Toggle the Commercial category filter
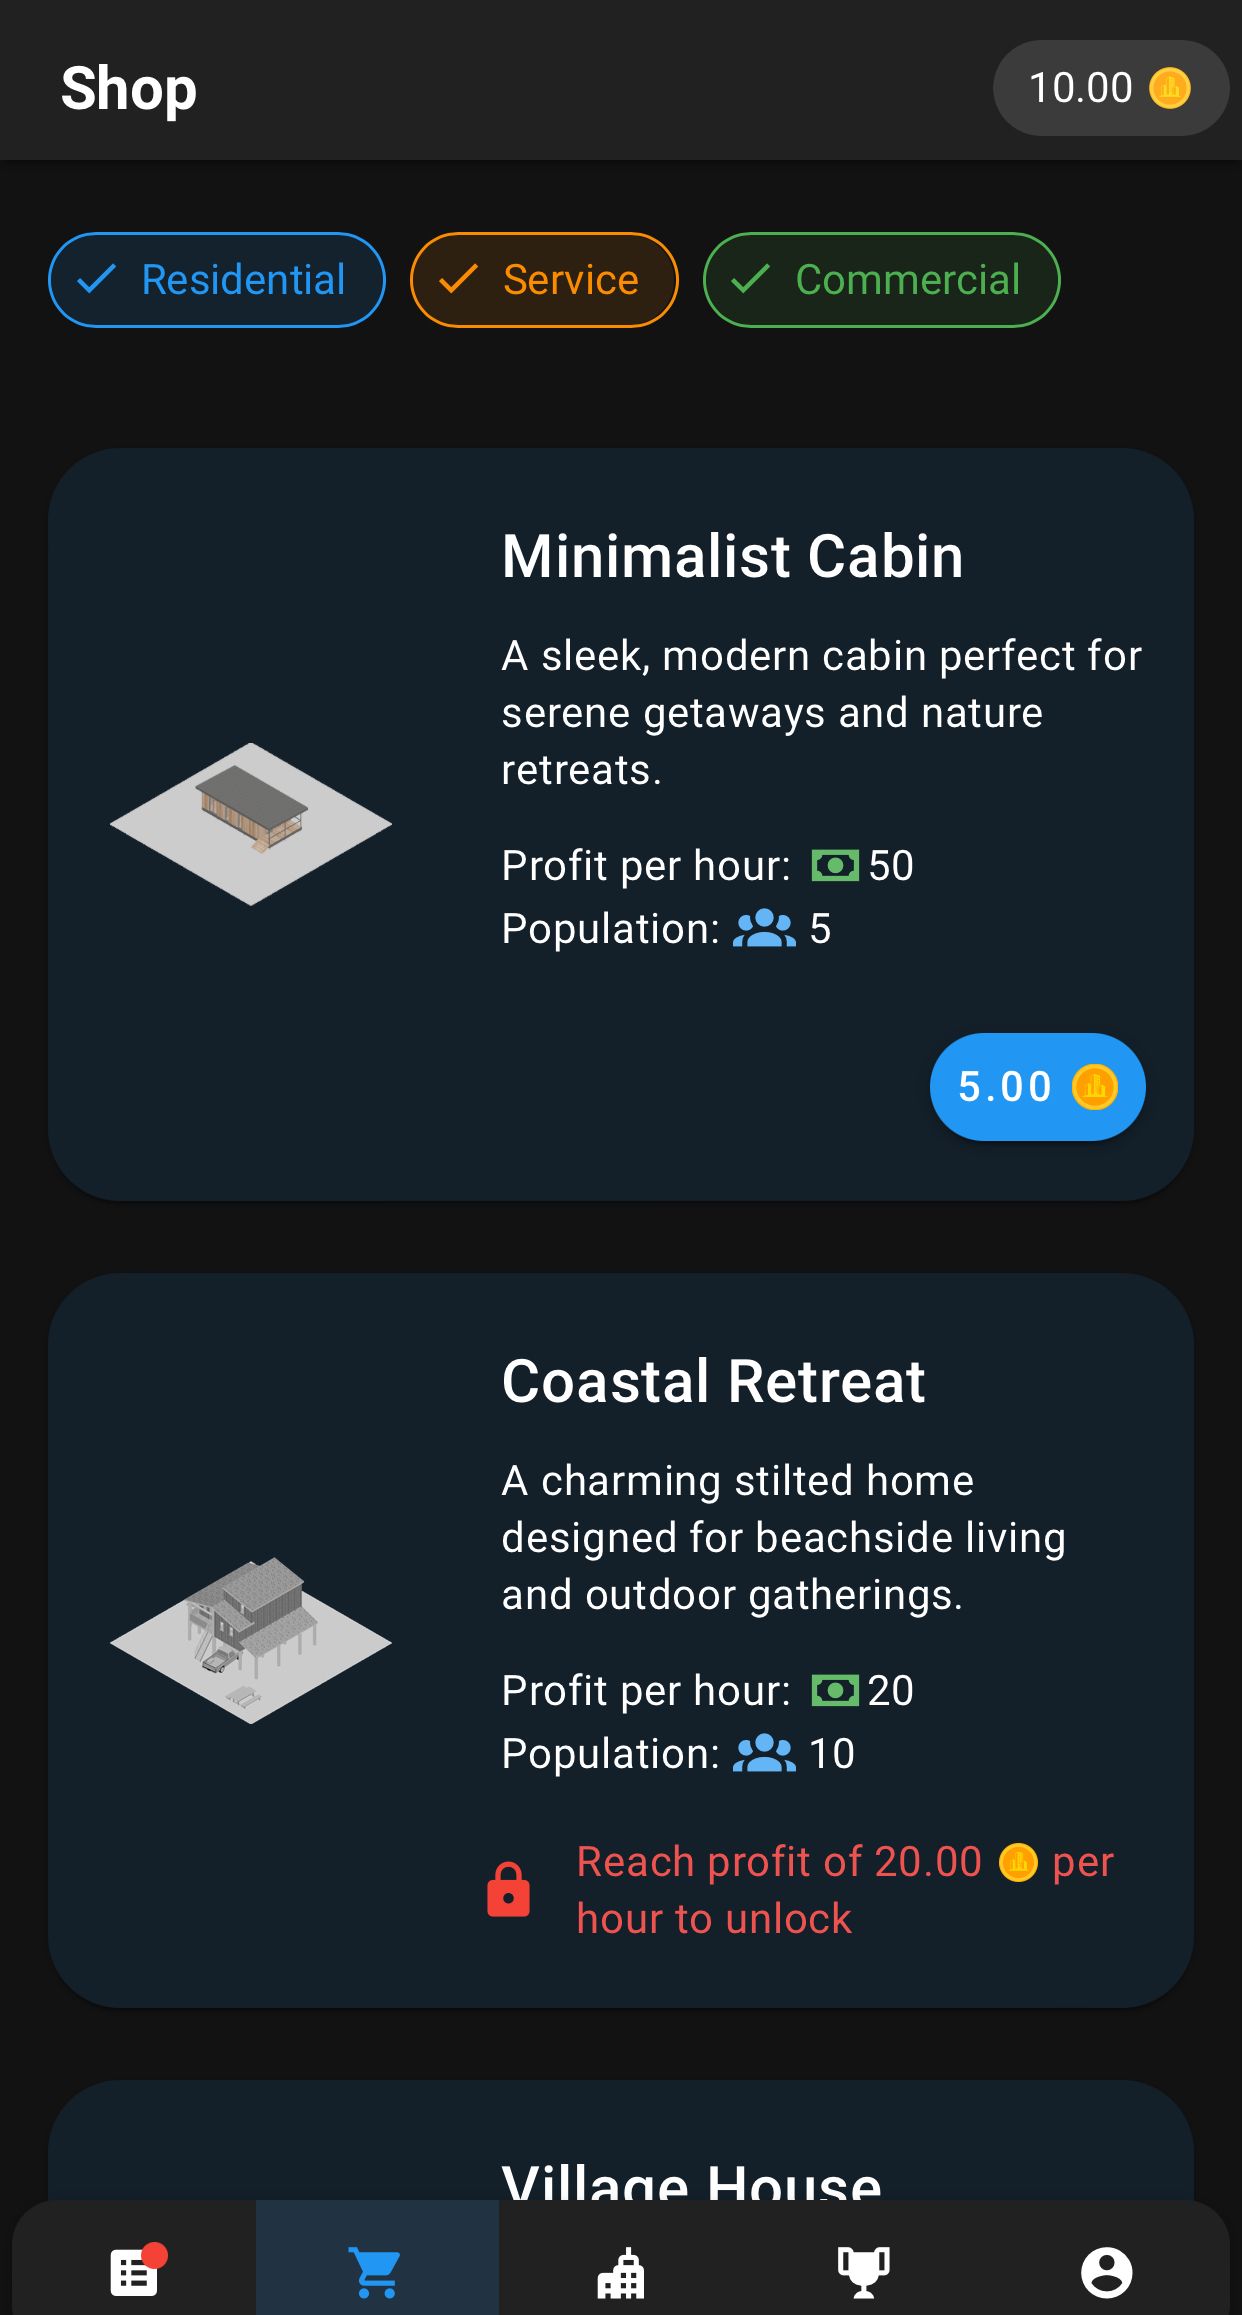Screen dimensions: 1242x2315 [881, 280]
